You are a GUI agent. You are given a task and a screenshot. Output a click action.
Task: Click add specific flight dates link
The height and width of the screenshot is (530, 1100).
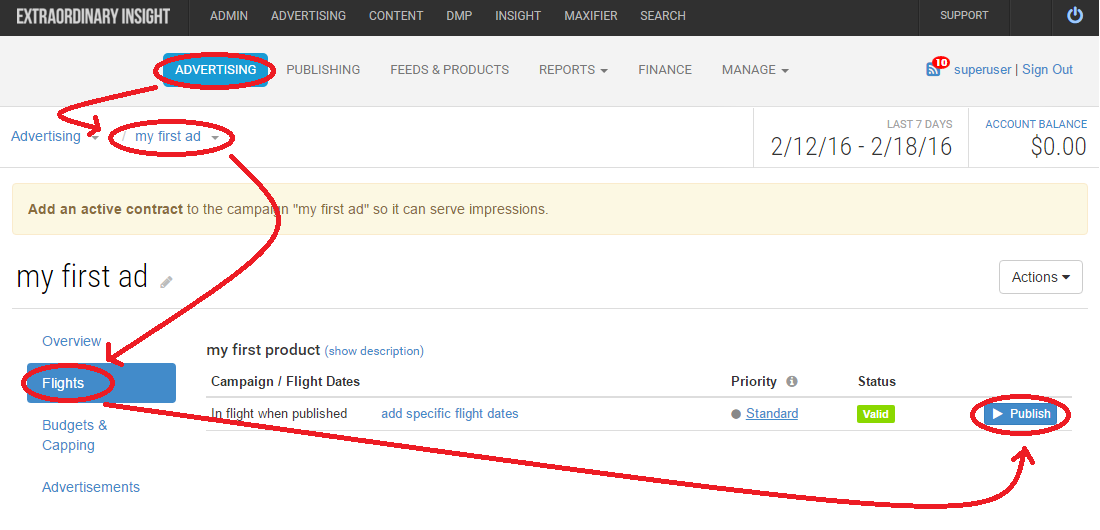(450, 413)
